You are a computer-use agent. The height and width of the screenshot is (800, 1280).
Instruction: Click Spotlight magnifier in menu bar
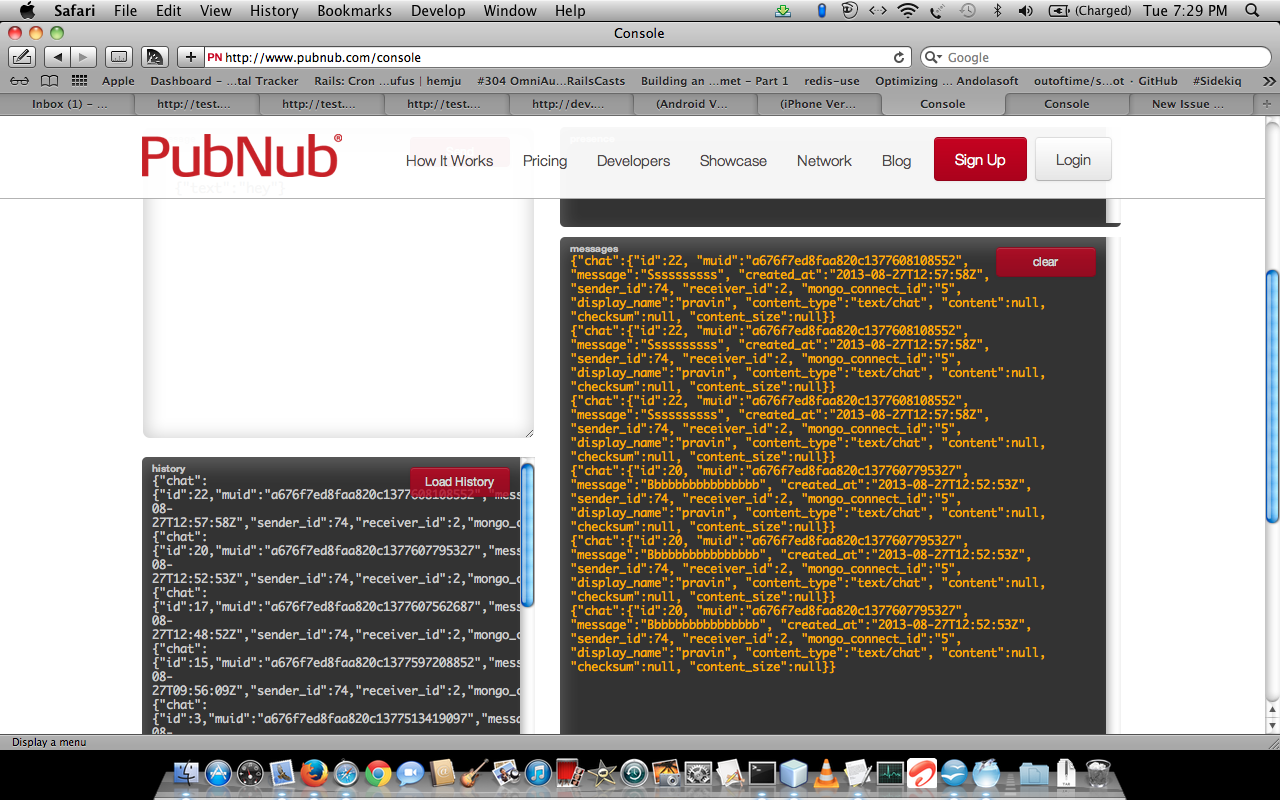point(1253,11)
